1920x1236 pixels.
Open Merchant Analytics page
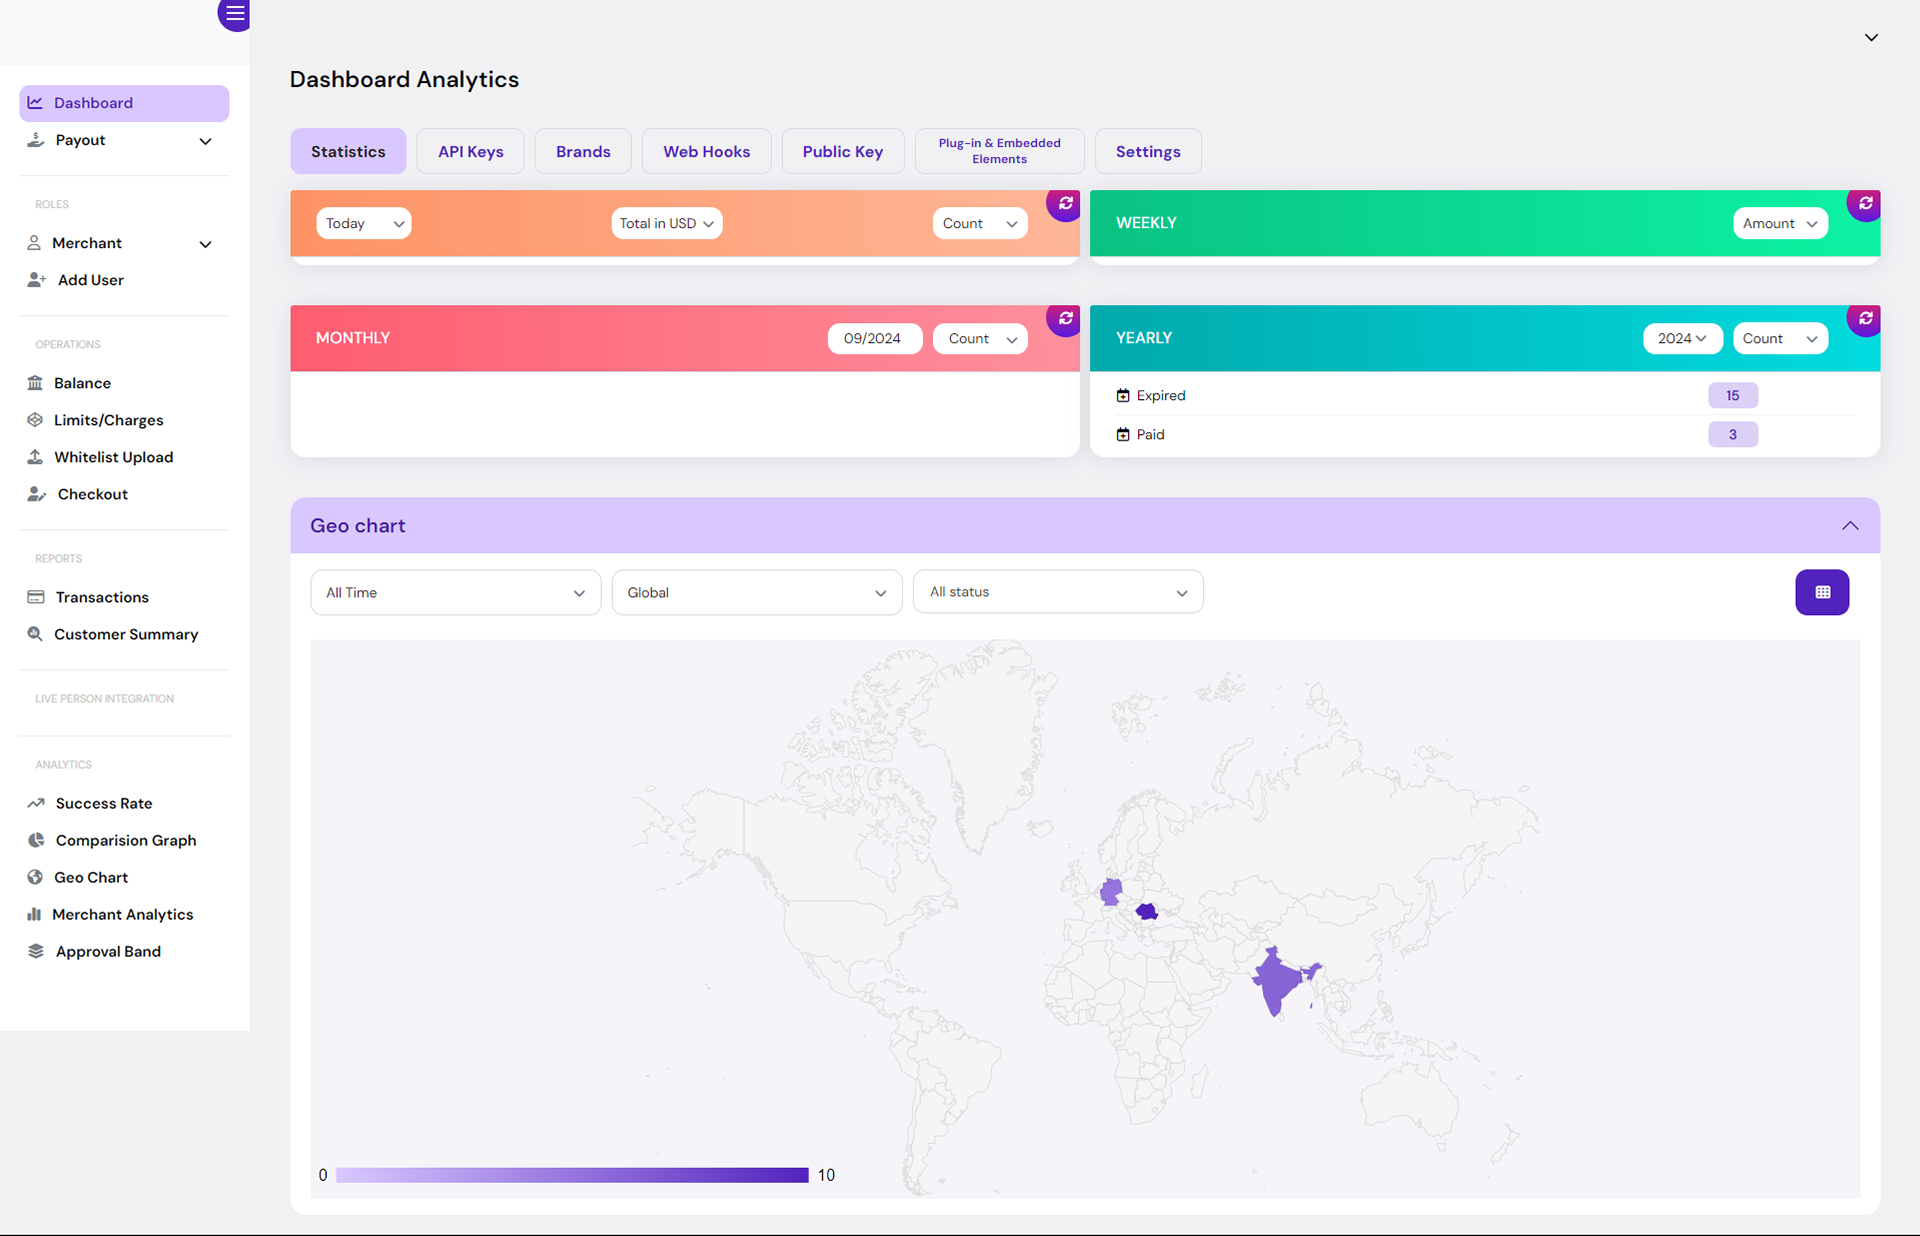(122, 914)
